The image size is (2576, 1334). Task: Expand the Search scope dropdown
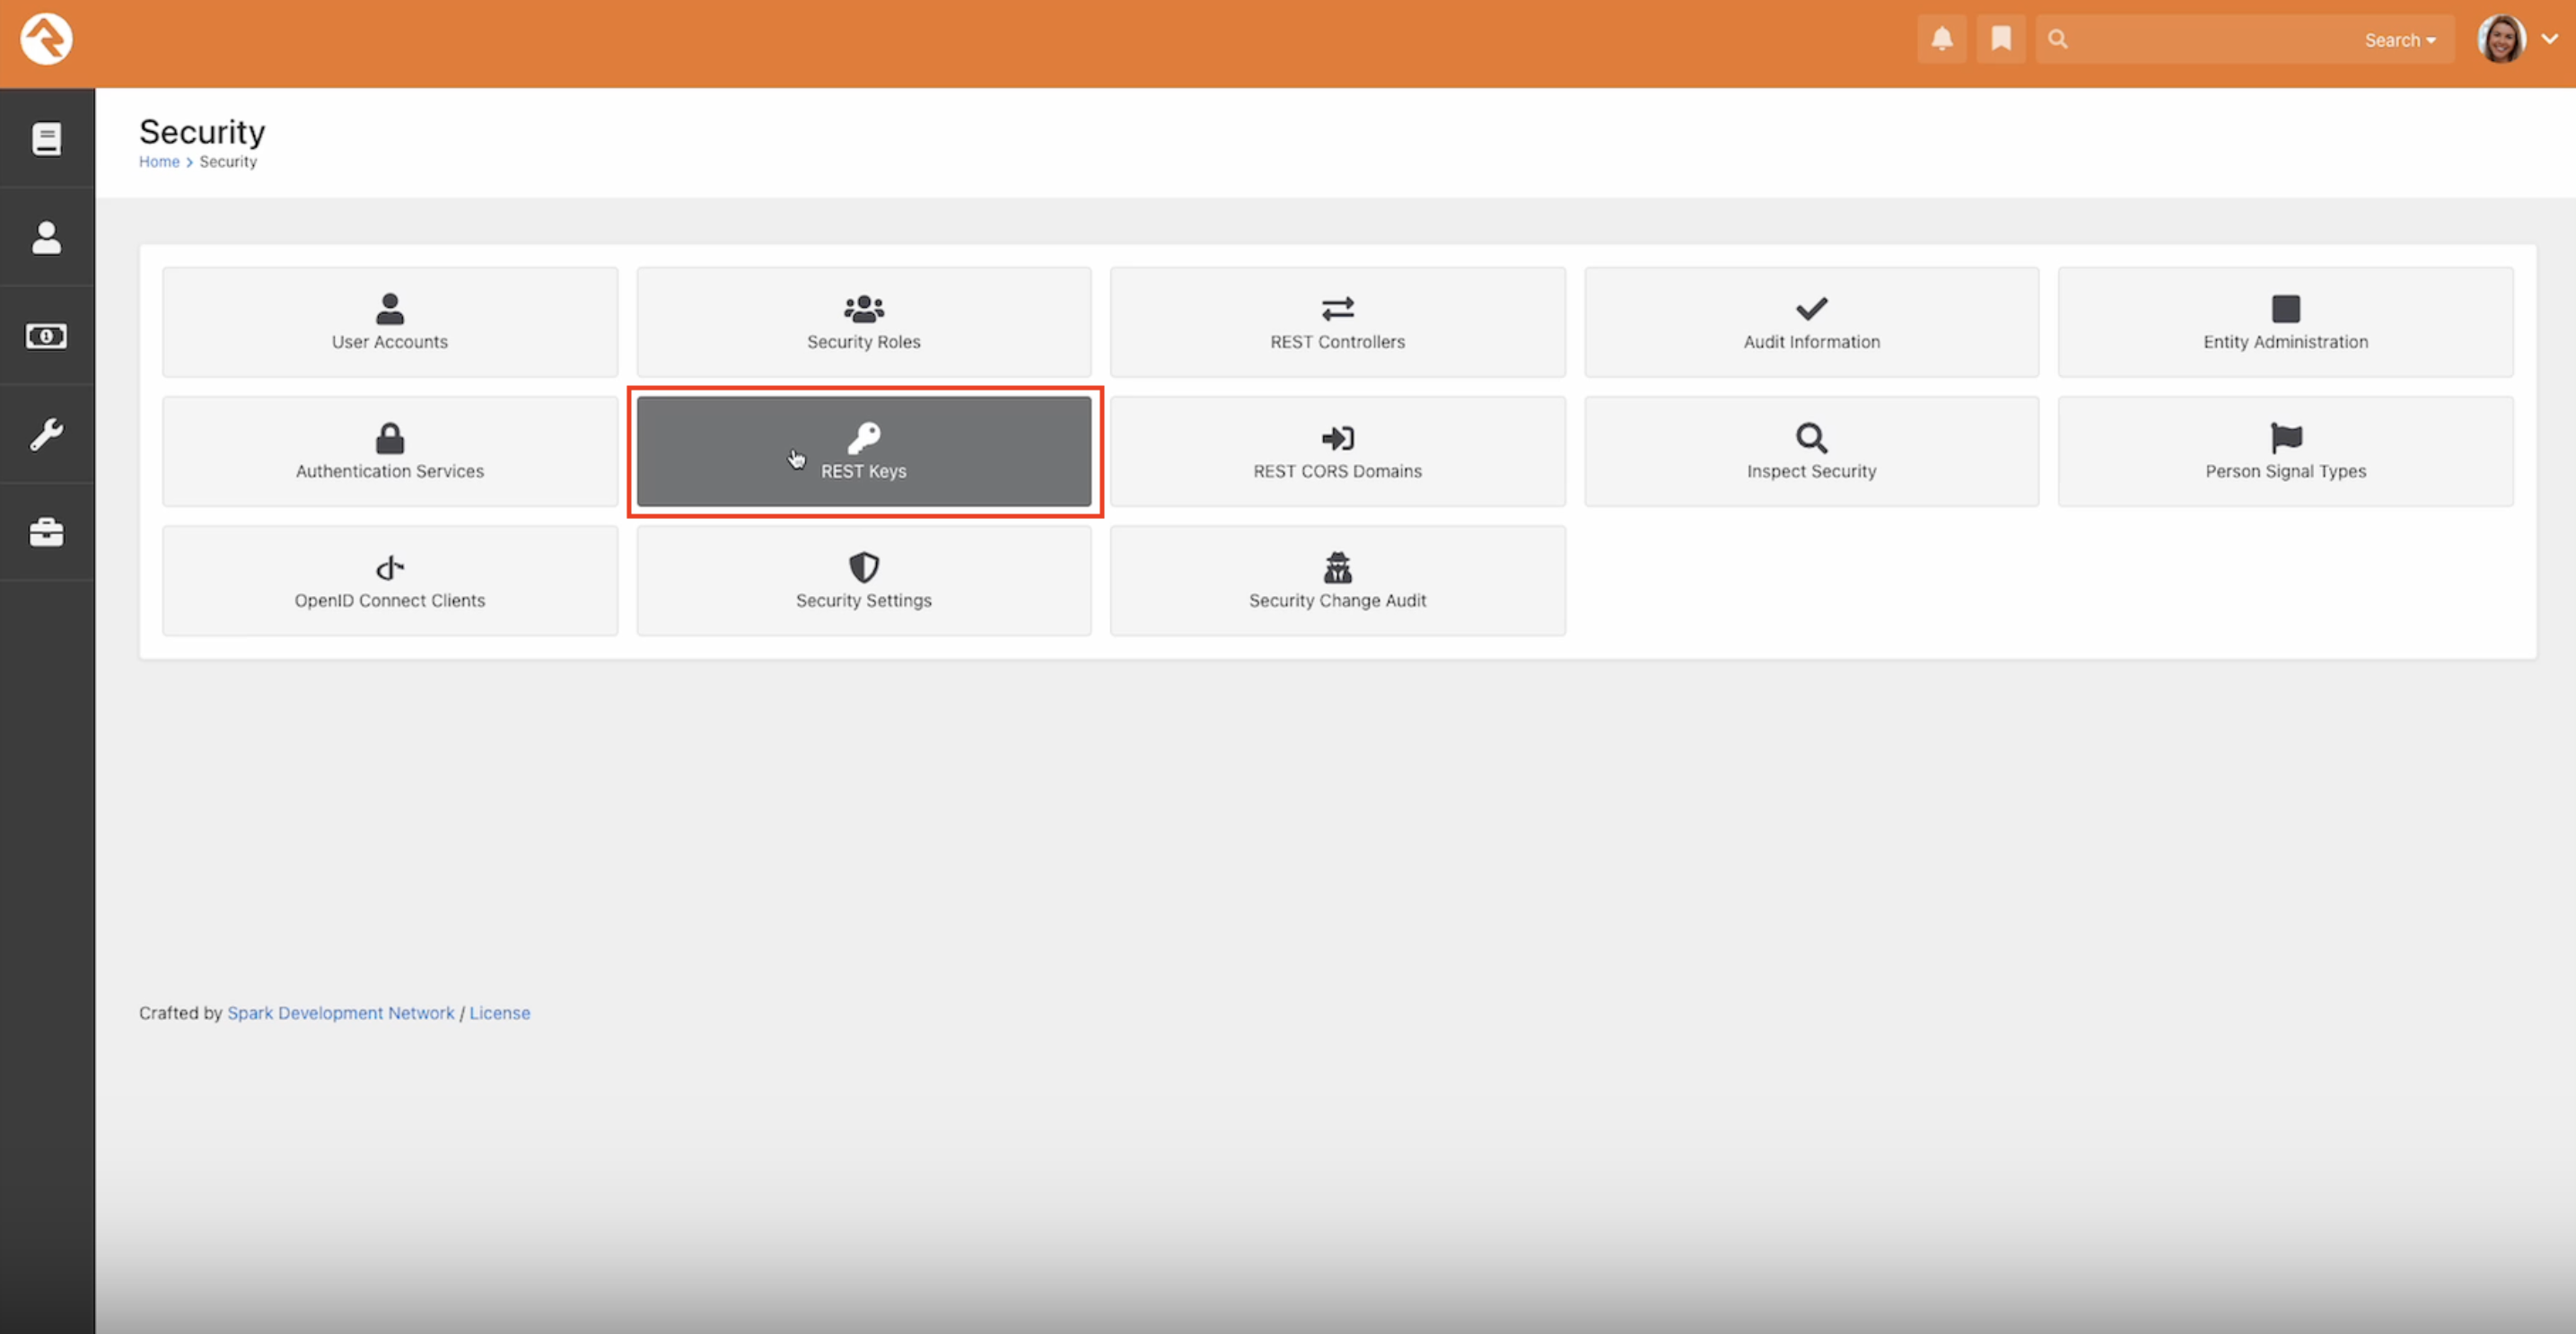click(x=2400, y=40)
